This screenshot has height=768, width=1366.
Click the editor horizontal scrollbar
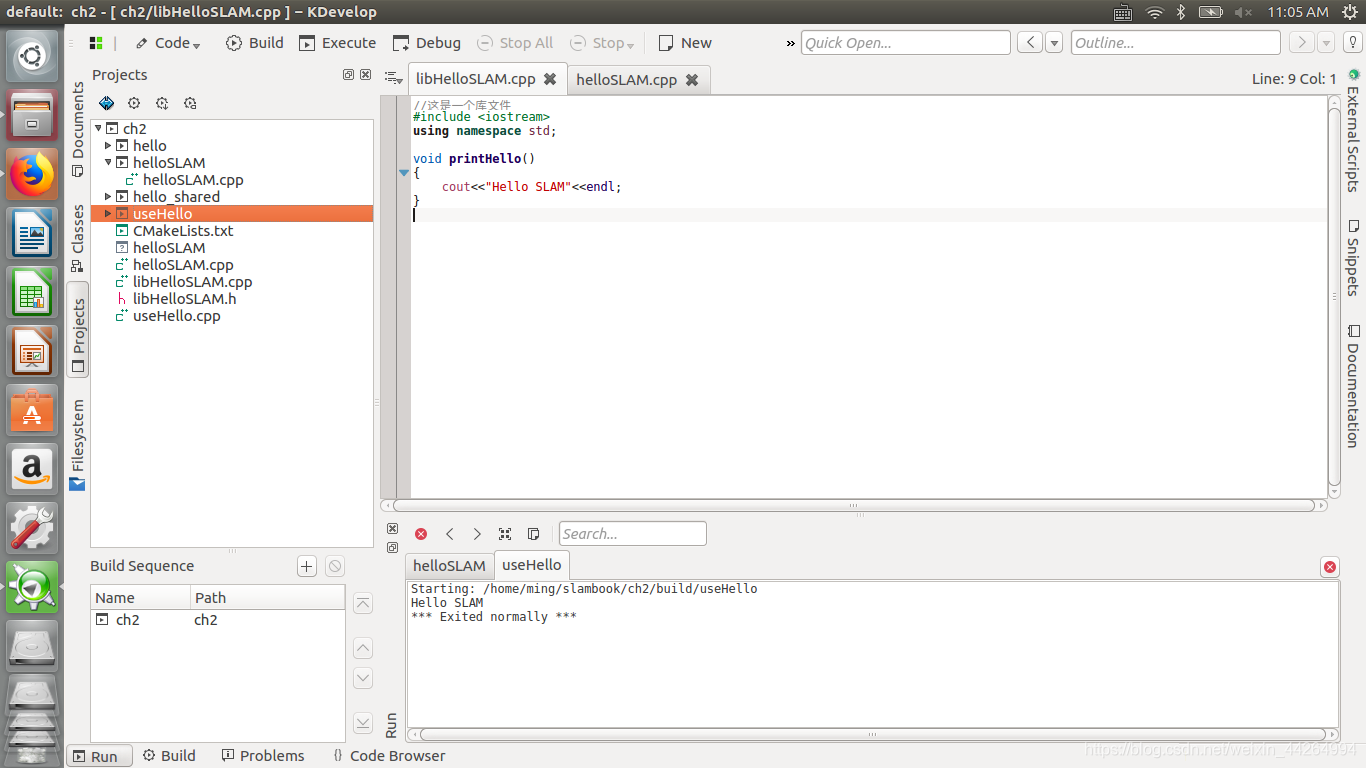[854, 506]
